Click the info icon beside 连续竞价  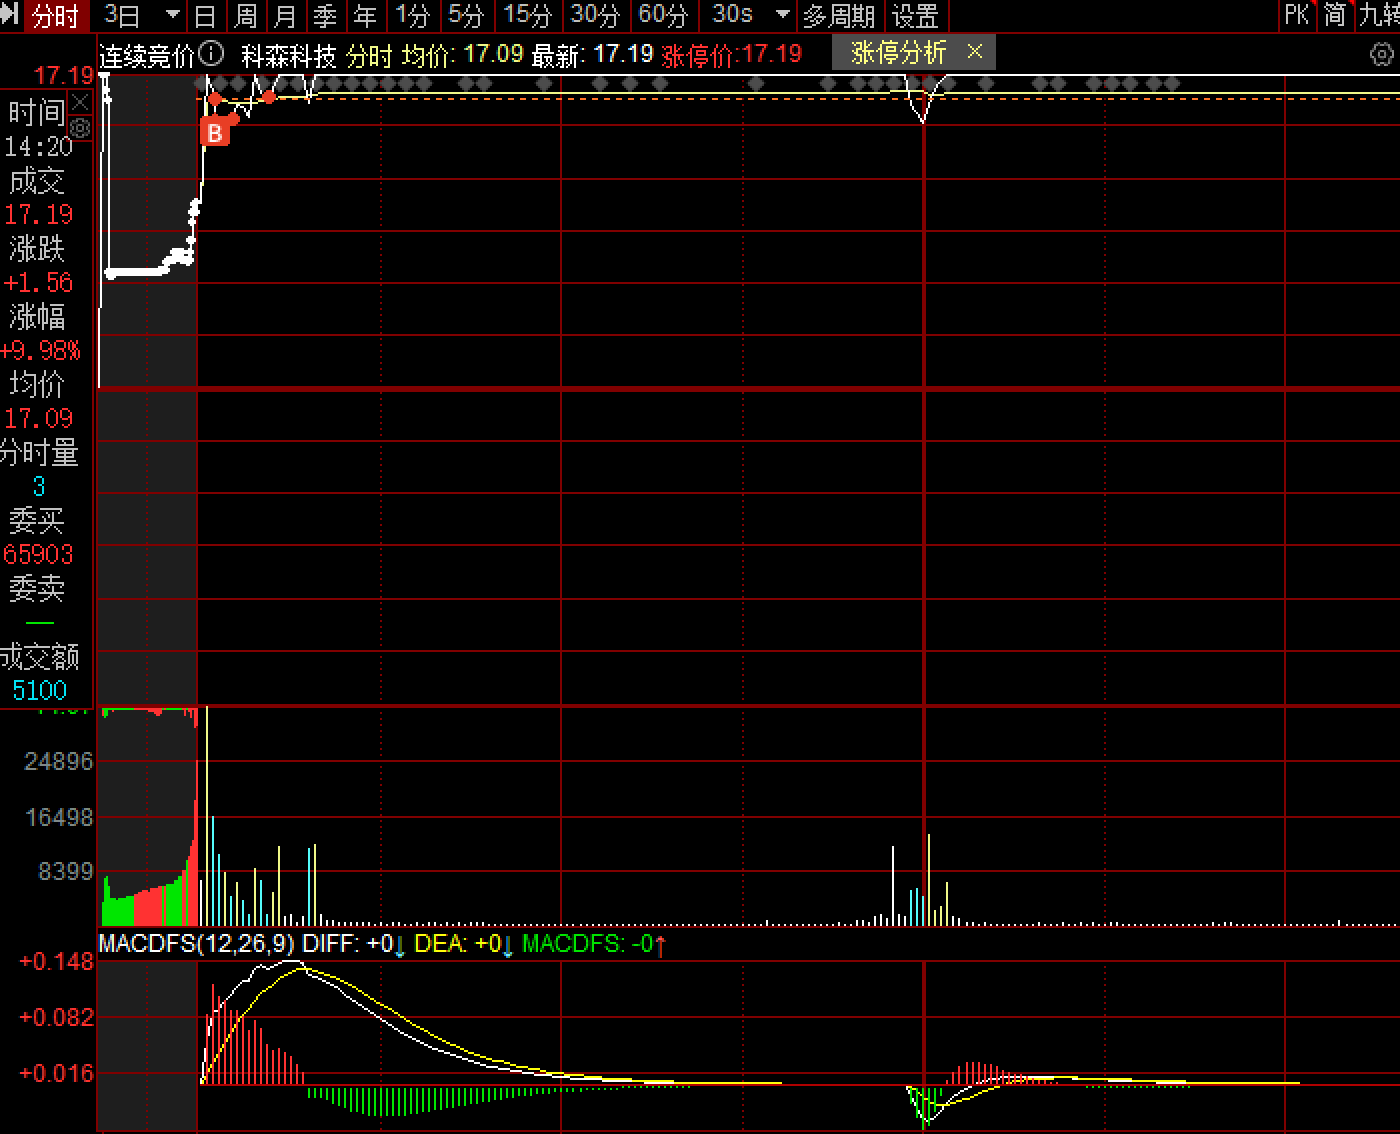[211, 53]
